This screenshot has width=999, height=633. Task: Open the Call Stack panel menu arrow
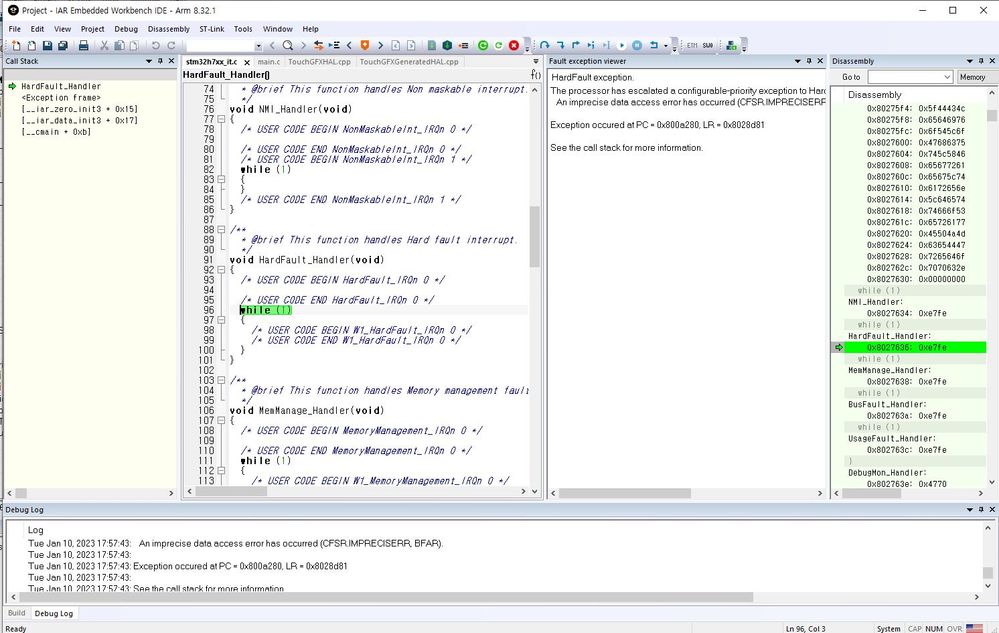(x=149, y=61)
